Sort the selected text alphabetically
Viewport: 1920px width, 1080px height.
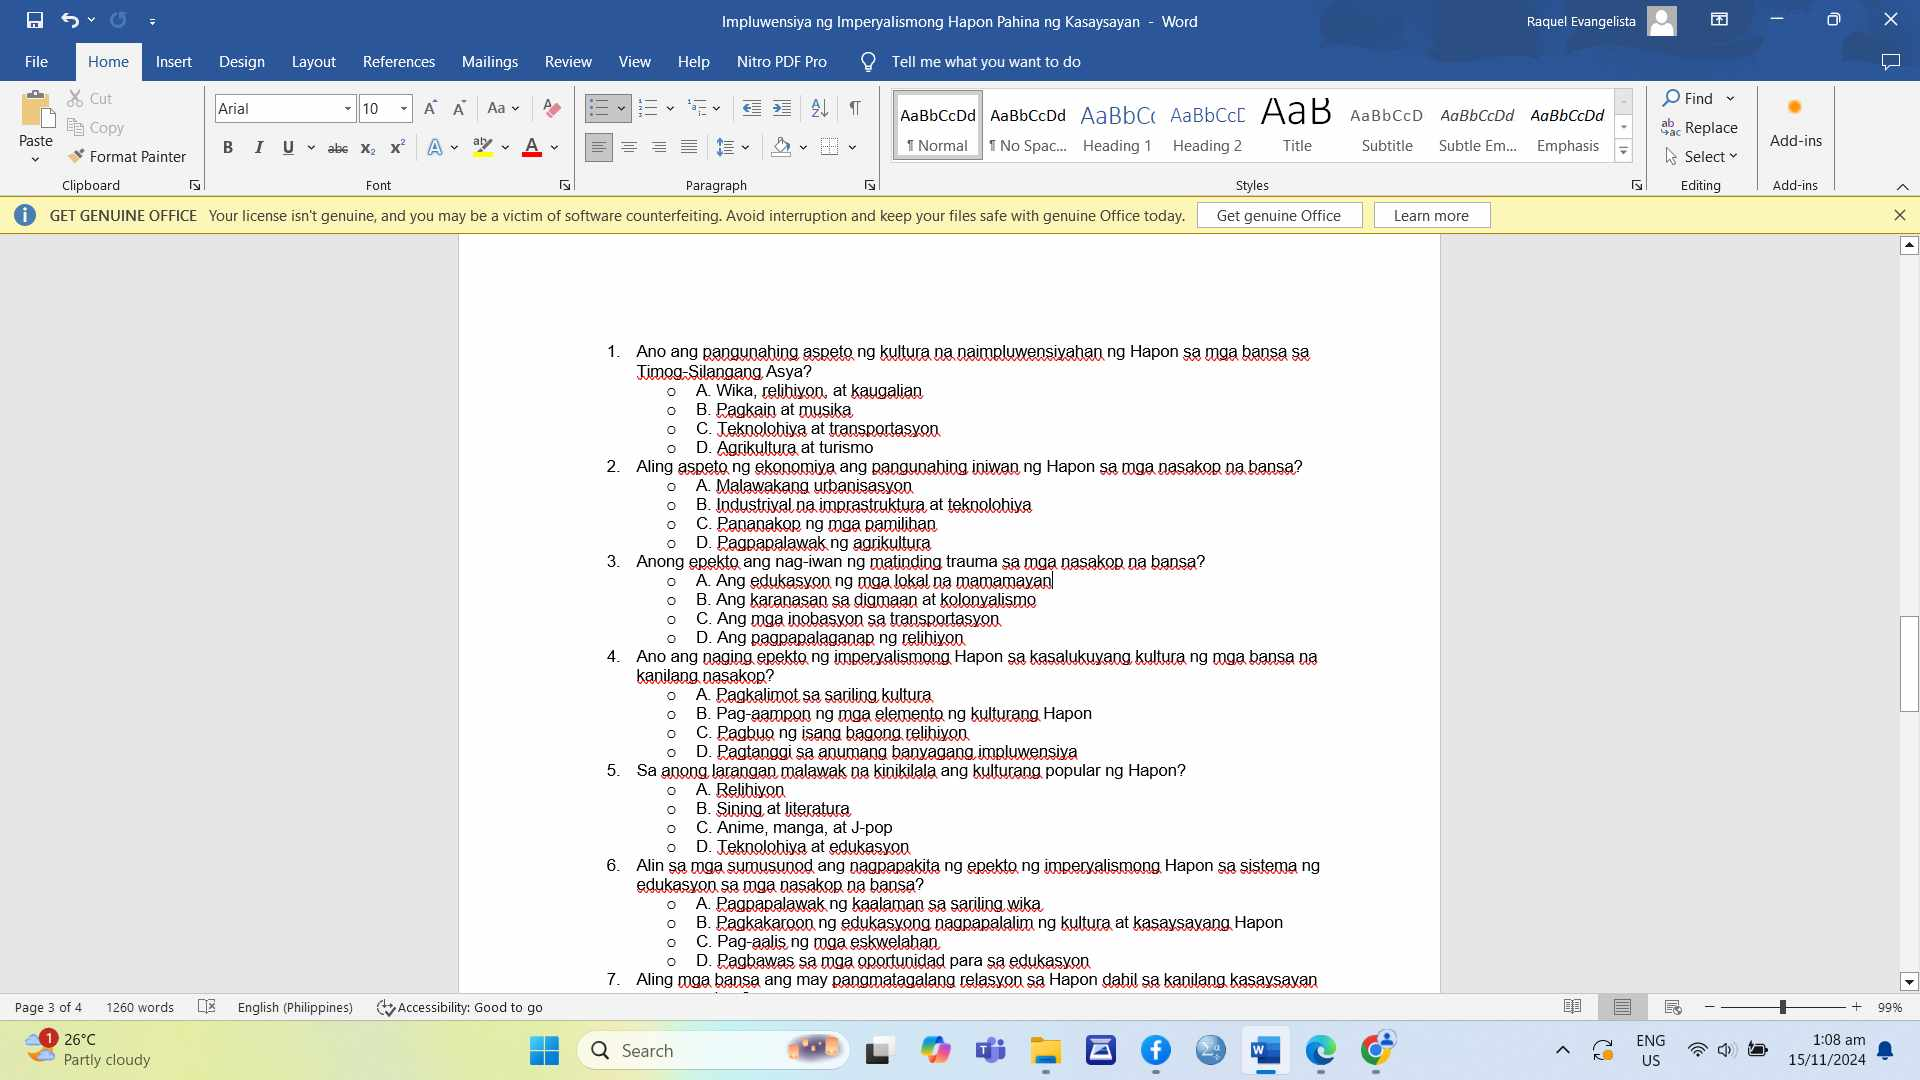click(x=819, y=108)
